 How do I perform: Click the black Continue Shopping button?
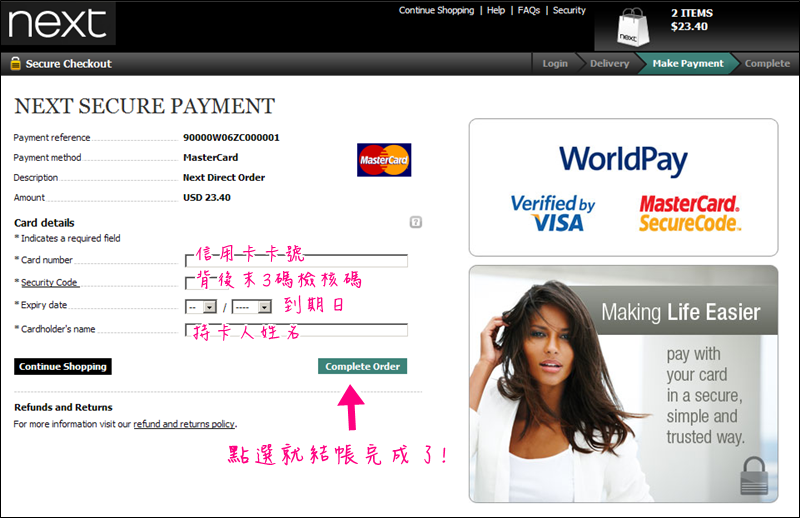63,366
